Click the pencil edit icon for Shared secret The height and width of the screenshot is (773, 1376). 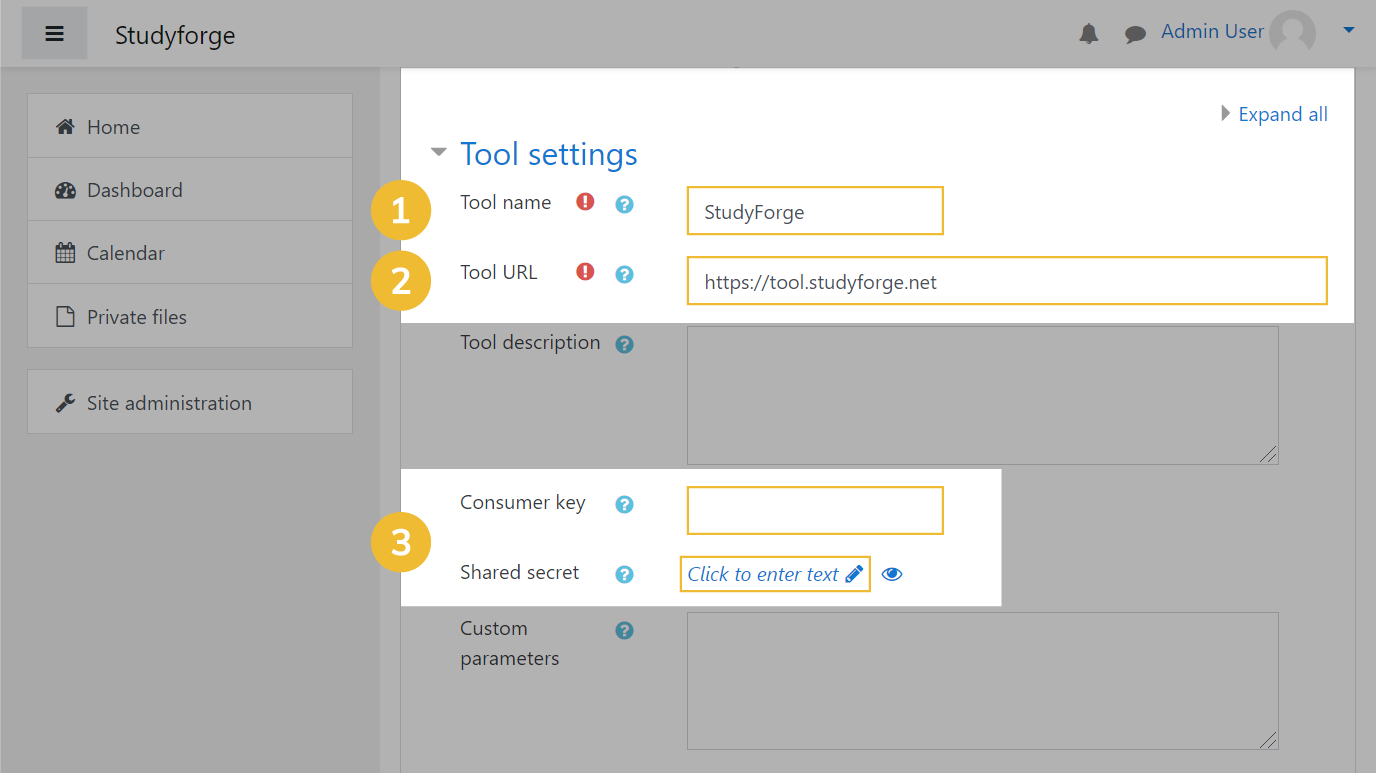pyautogui.click(x=854, y=574)
